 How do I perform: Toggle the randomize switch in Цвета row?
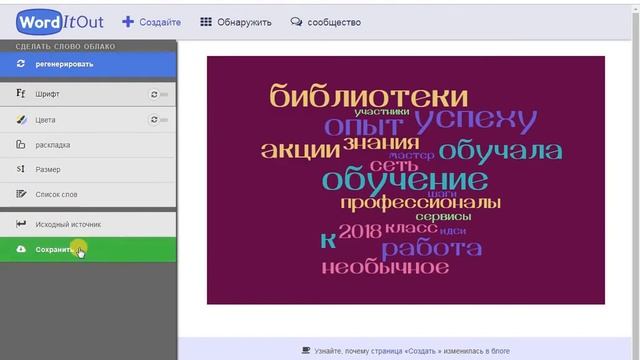158,120
